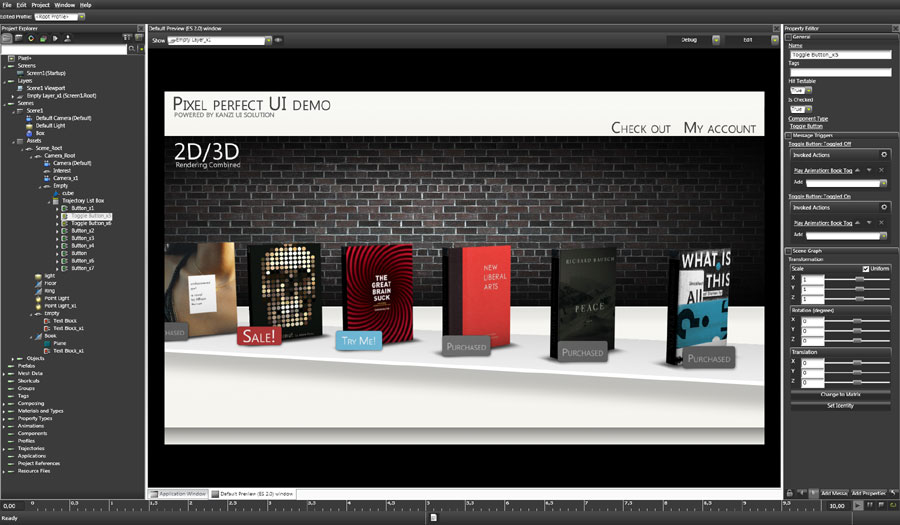Click the Rotation Y slider handle
This screenshot has width=900, height=525.
[x=857, y=331]
